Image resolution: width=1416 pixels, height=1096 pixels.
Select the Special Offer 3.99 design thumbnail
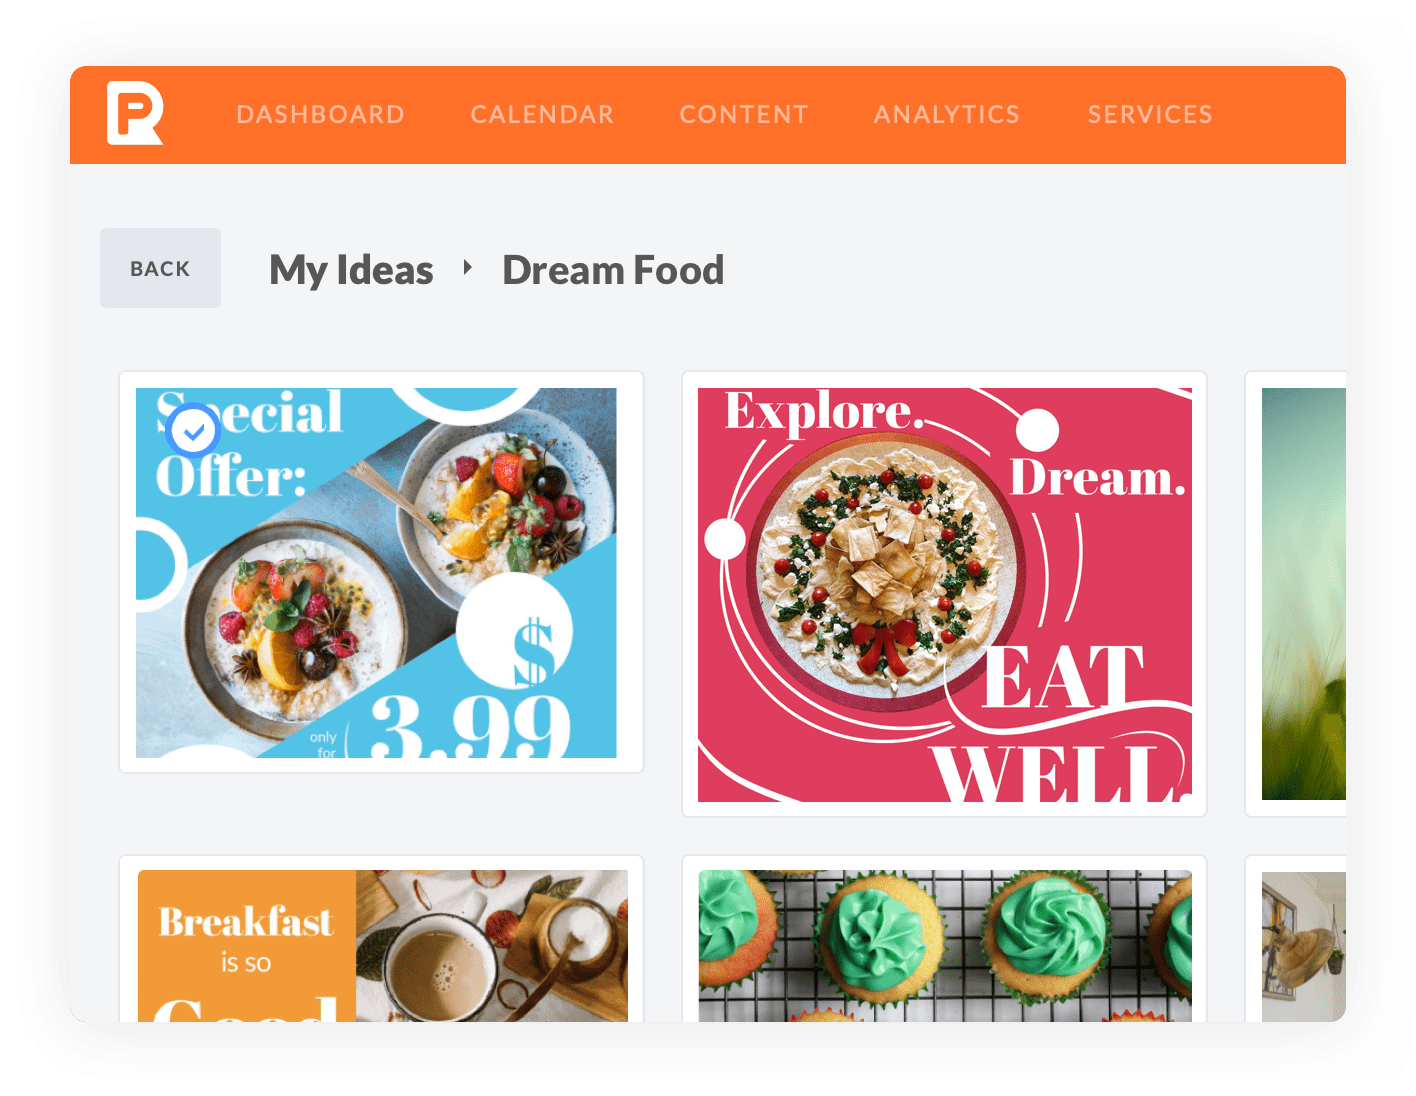(x=376, y=573)
